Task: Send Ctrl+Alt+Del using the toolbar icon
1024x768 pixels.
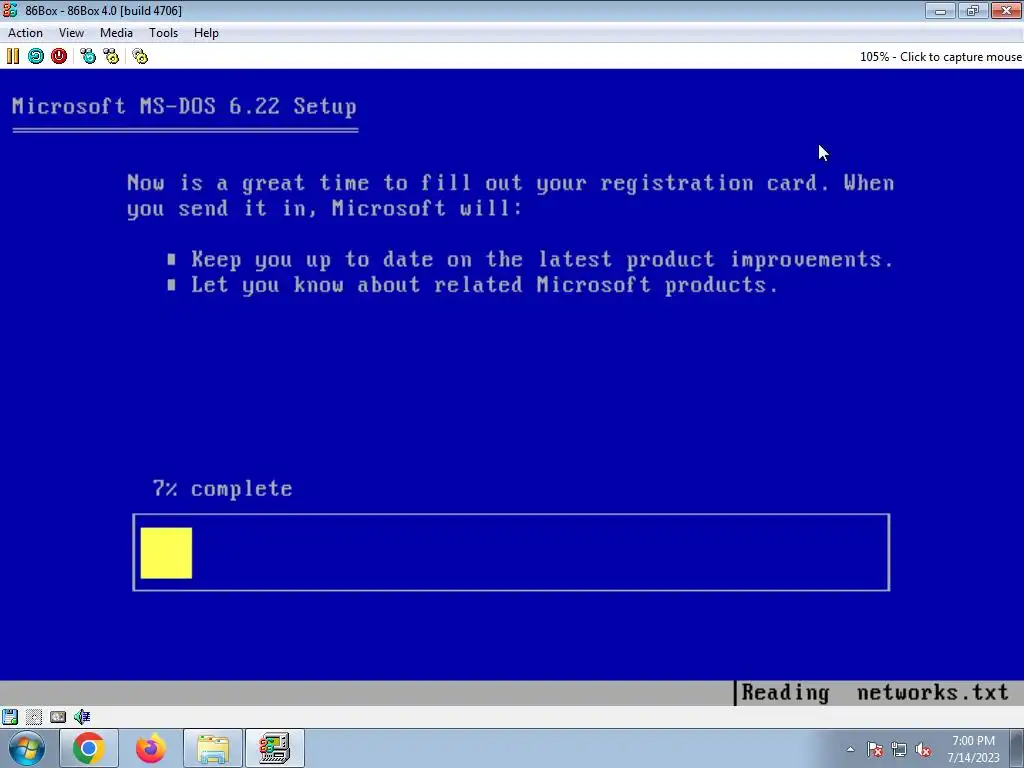Action: pyautogui.click(x=88, y=56)
